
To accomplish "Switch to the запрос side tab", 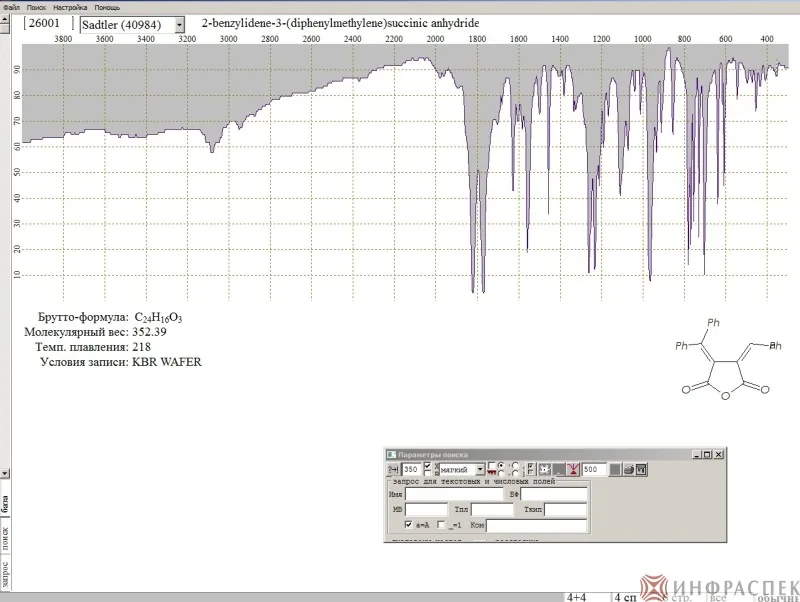I will (5, 574).
